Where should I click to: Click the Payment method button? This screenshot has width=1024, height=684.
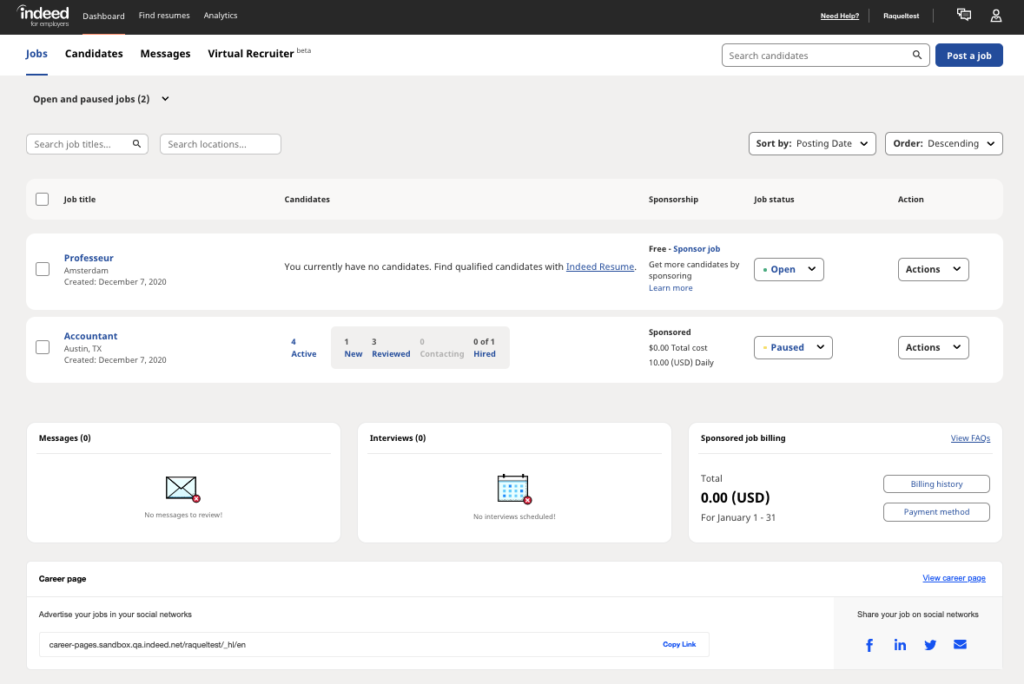936,512
